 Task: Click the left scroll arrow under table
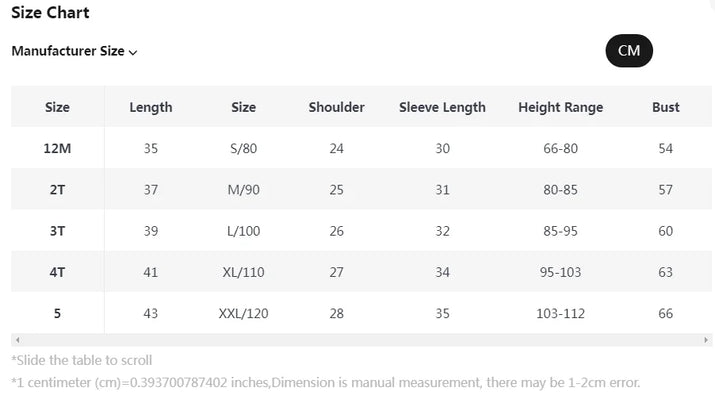pos(17,341)
